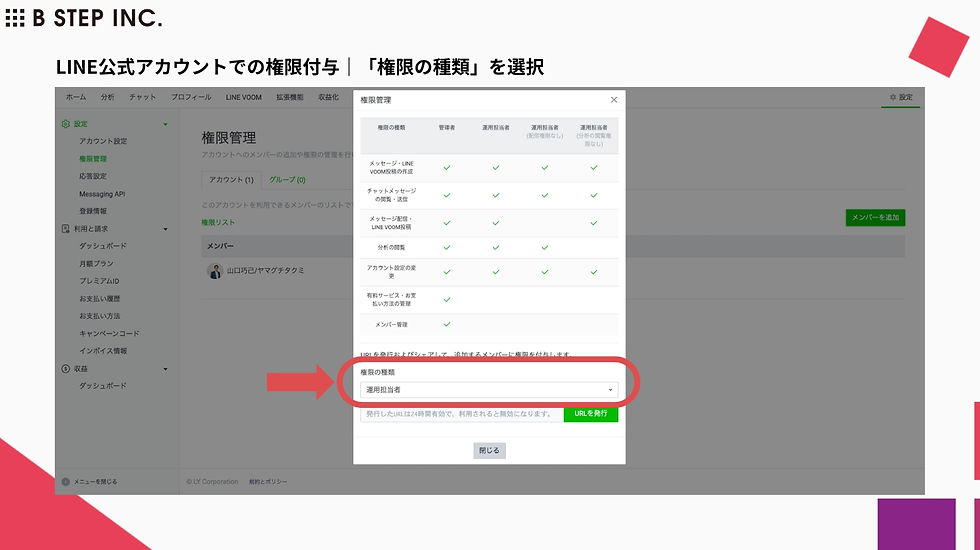Click the メンバー column header
980x550 pixels.
click(220, 246)
